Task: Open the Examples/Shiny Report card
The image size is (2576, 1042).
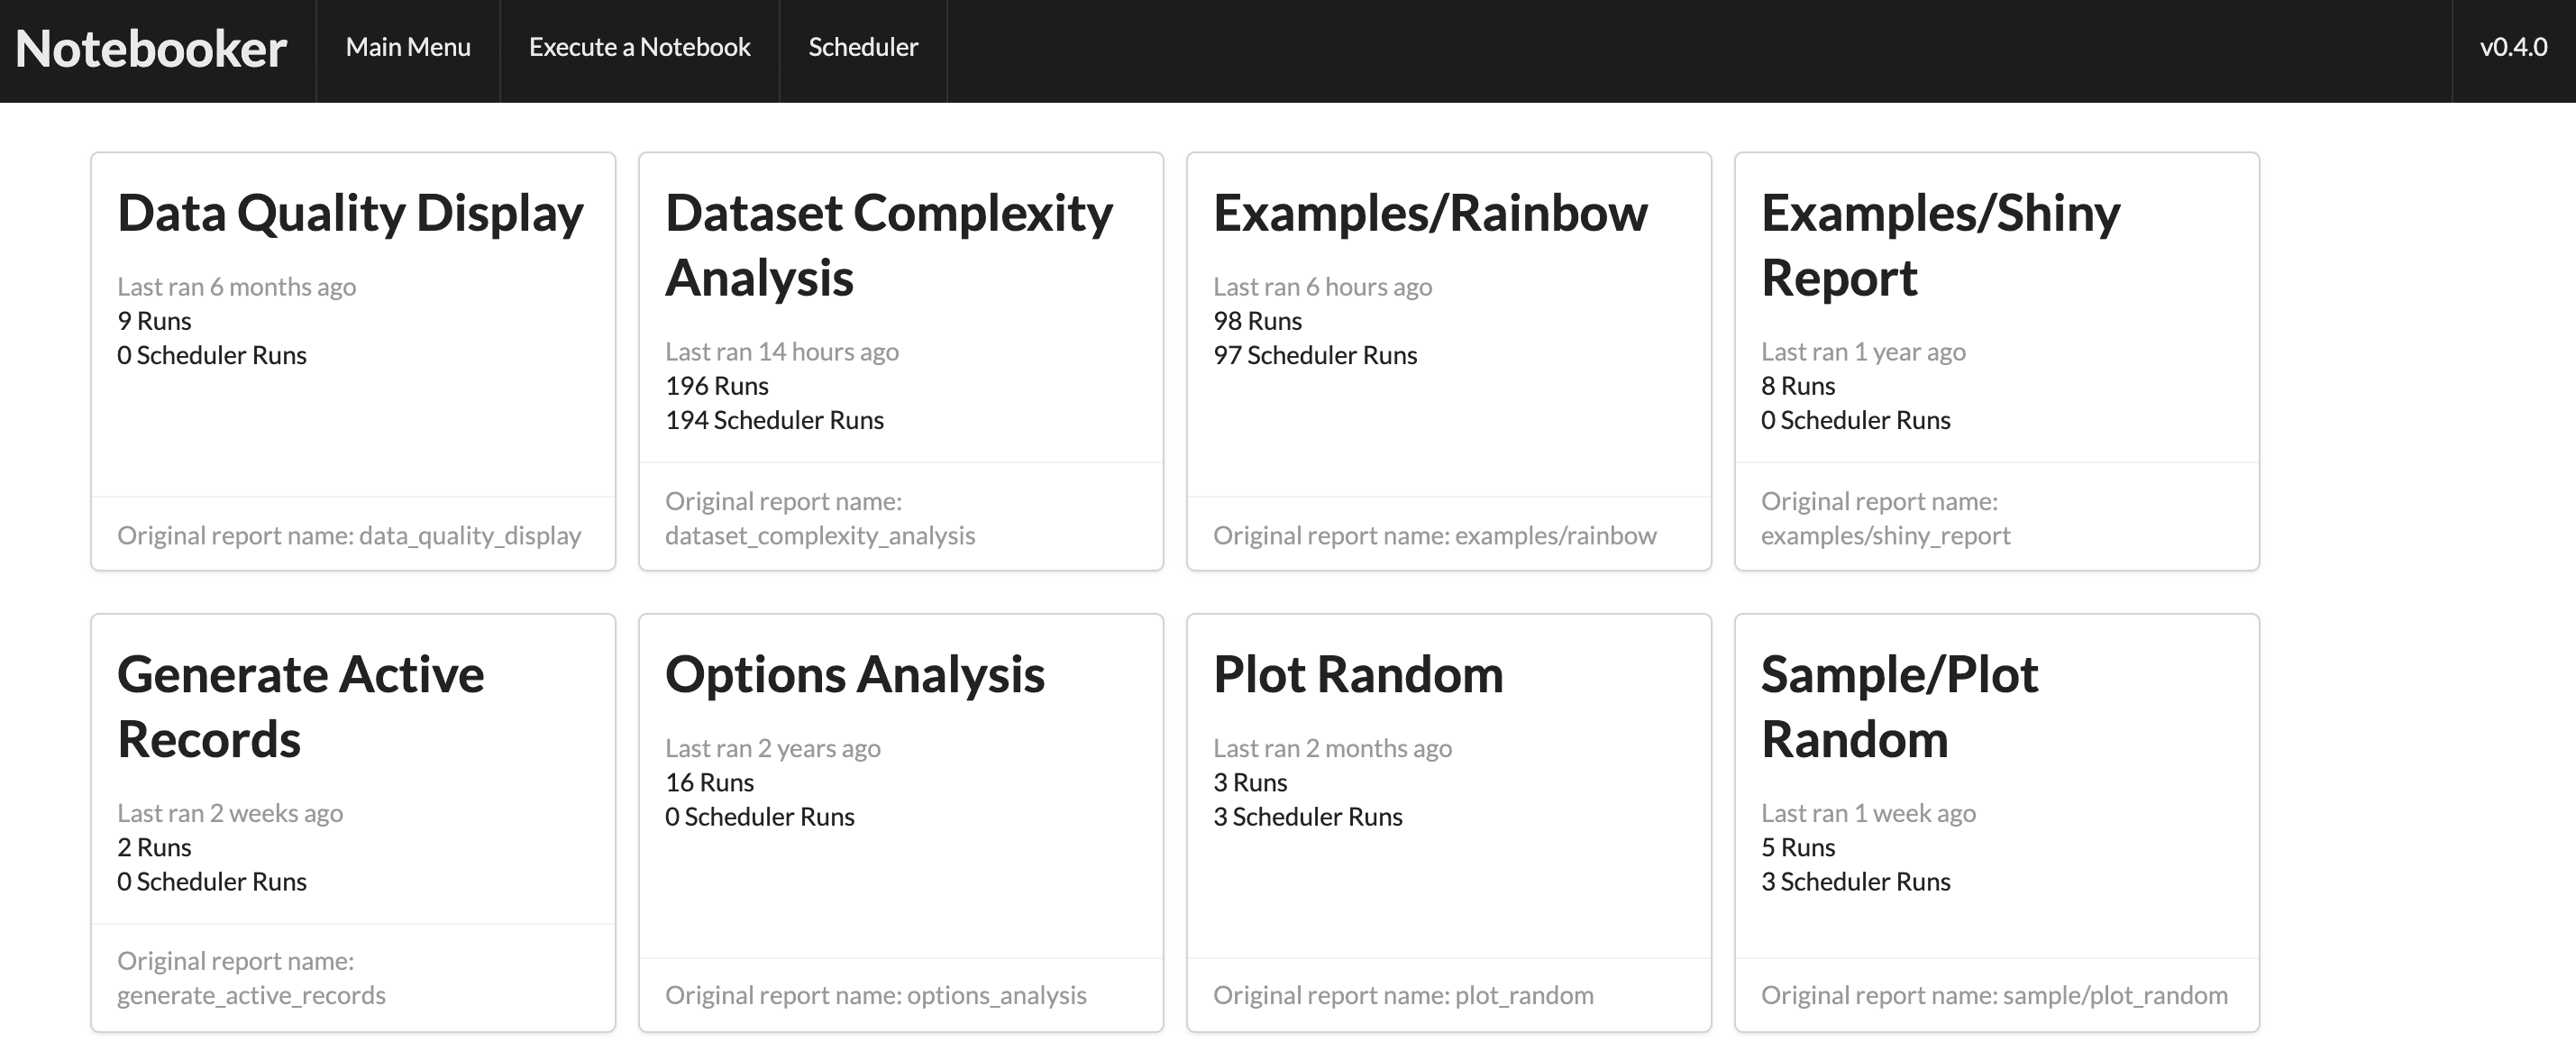Action: (1941, 244)
